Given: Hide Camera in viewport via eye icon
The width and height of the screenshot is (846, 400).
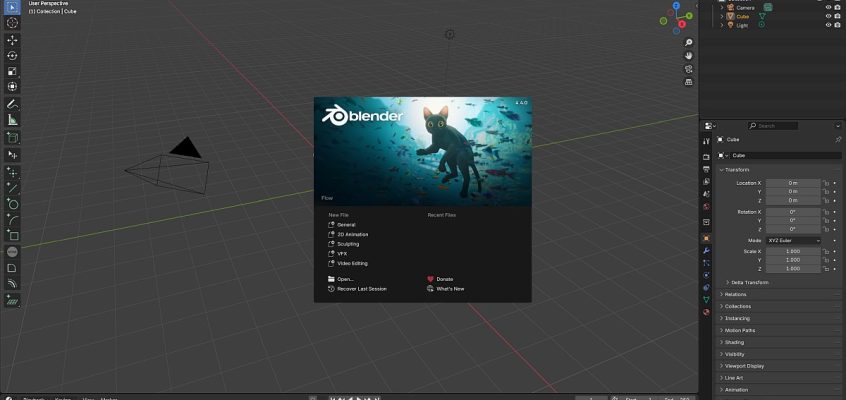Looking at the screenshot, I should [x=828, y=8].
